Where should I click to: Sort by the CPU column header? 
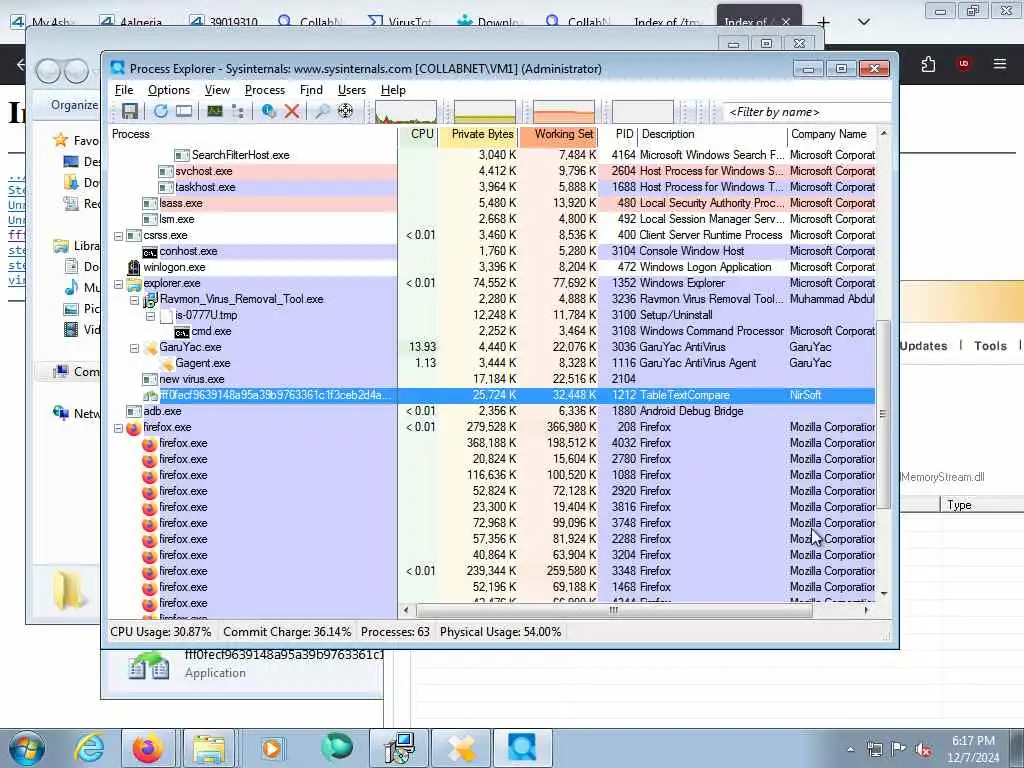coord(418,135)
